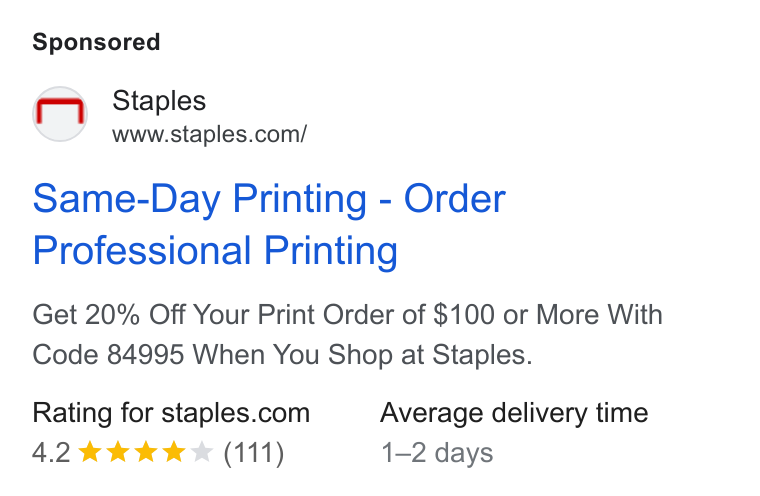Click the Get 20% Off description line
This screenshot has height=496, width=760.
point(348,315)
